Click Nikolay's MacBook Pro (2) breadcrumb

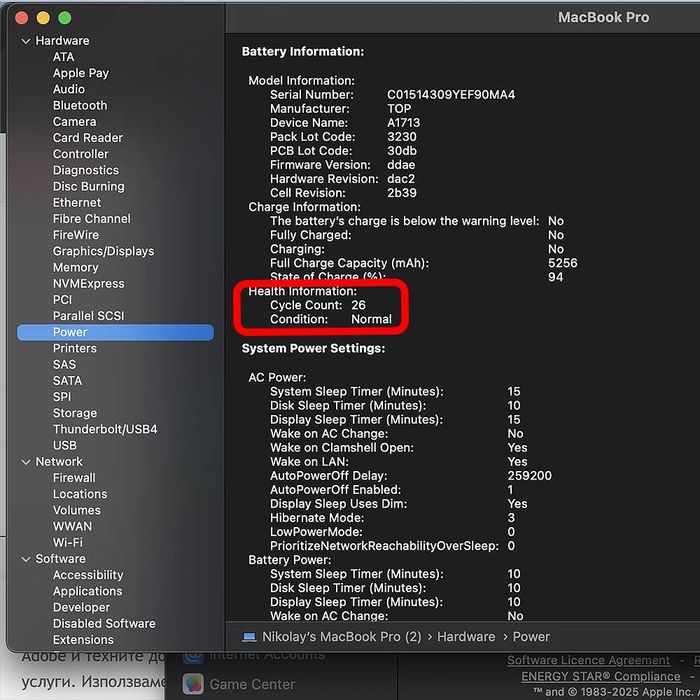click(x=342, y=637)
